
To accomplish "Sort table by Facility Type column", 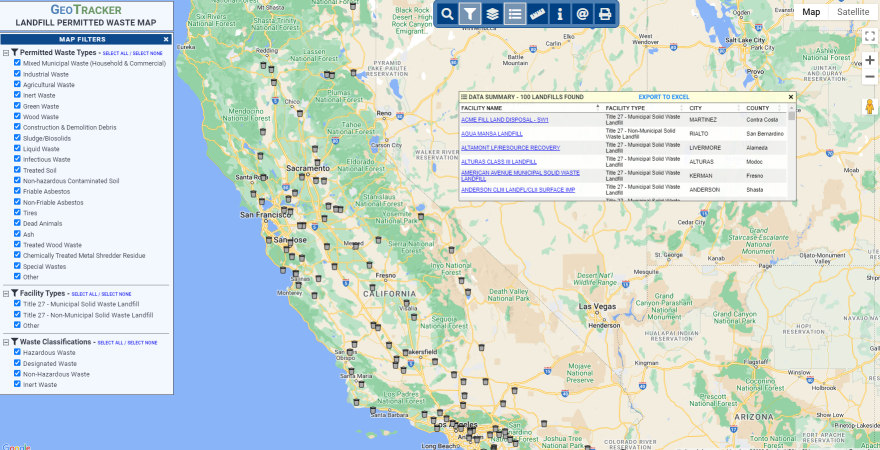I will click(x=644, y=108).
